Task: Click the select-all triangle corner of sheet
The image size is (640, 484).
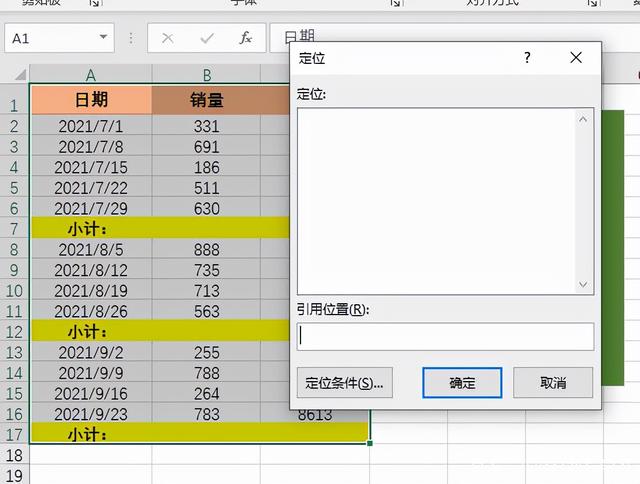Action: point(20,75)
